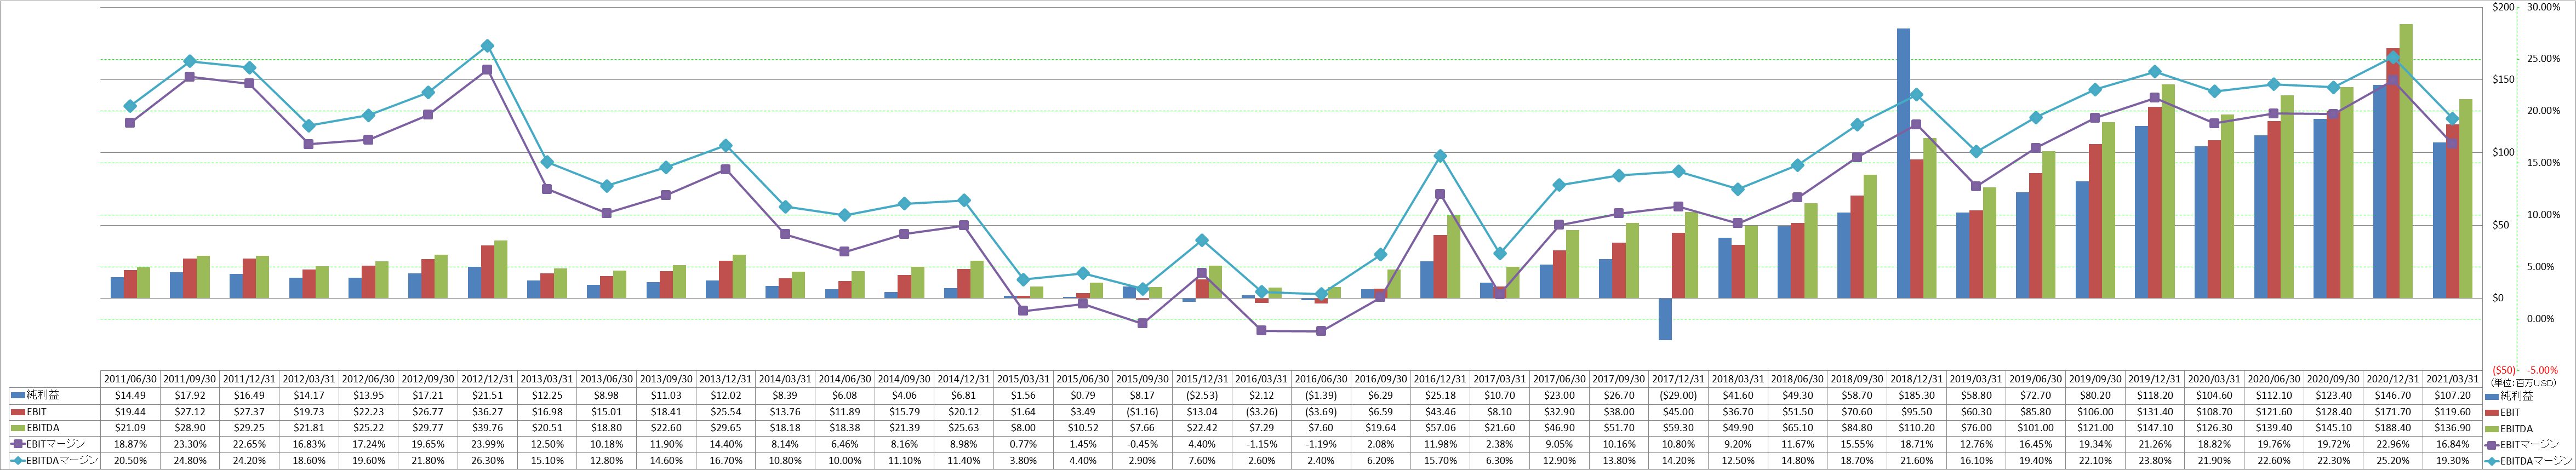Click the $110.20 EBITDA cell
The image size is (2576, 470).
(x=1916, y=428)
